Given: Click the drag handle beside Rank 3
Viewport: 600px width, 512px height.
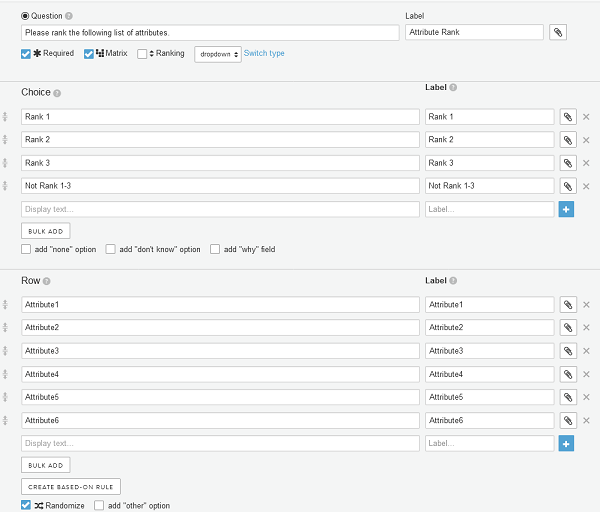Looking at the screenshot, I should point(5,163).
